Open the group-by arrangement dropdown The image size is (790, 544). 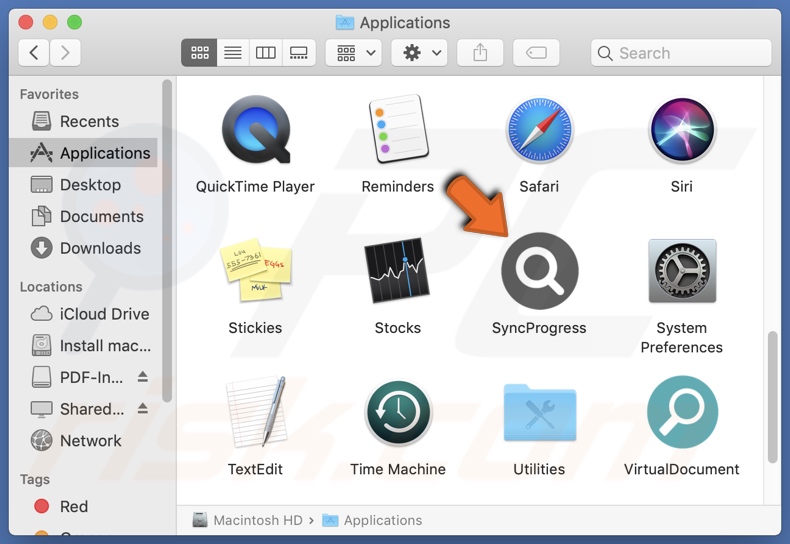[354, 52]
